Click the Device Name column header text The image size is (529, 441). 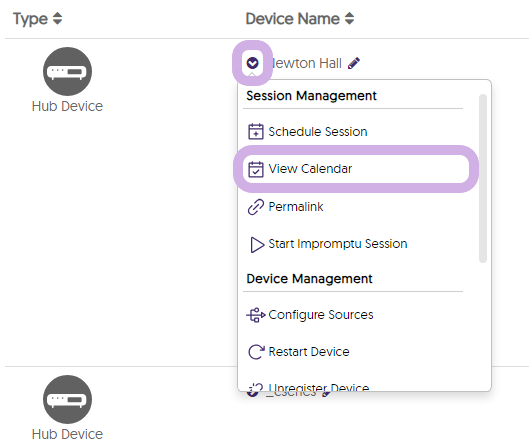coord(293,19)
